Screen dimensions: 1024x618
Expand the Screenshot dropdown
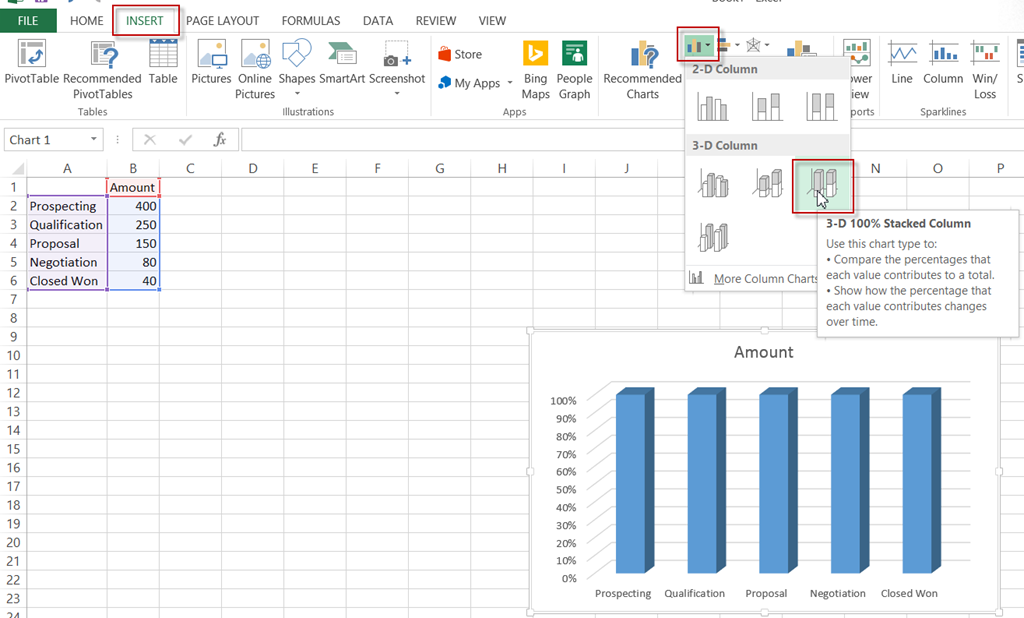(397, 93)
